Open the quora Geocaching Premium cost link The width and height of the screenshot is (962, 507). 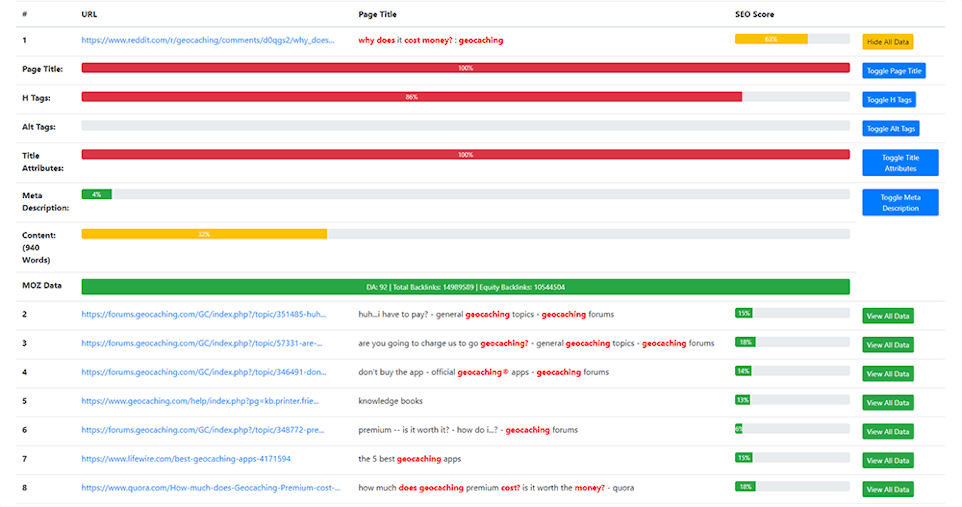pyautogui.click(x=211, y=488)
